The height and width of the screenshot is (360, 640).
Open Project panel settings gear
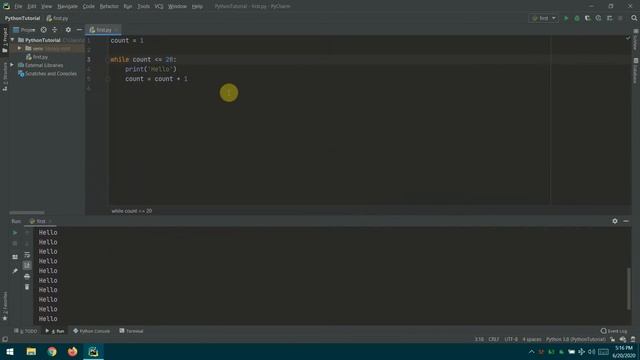68,30
